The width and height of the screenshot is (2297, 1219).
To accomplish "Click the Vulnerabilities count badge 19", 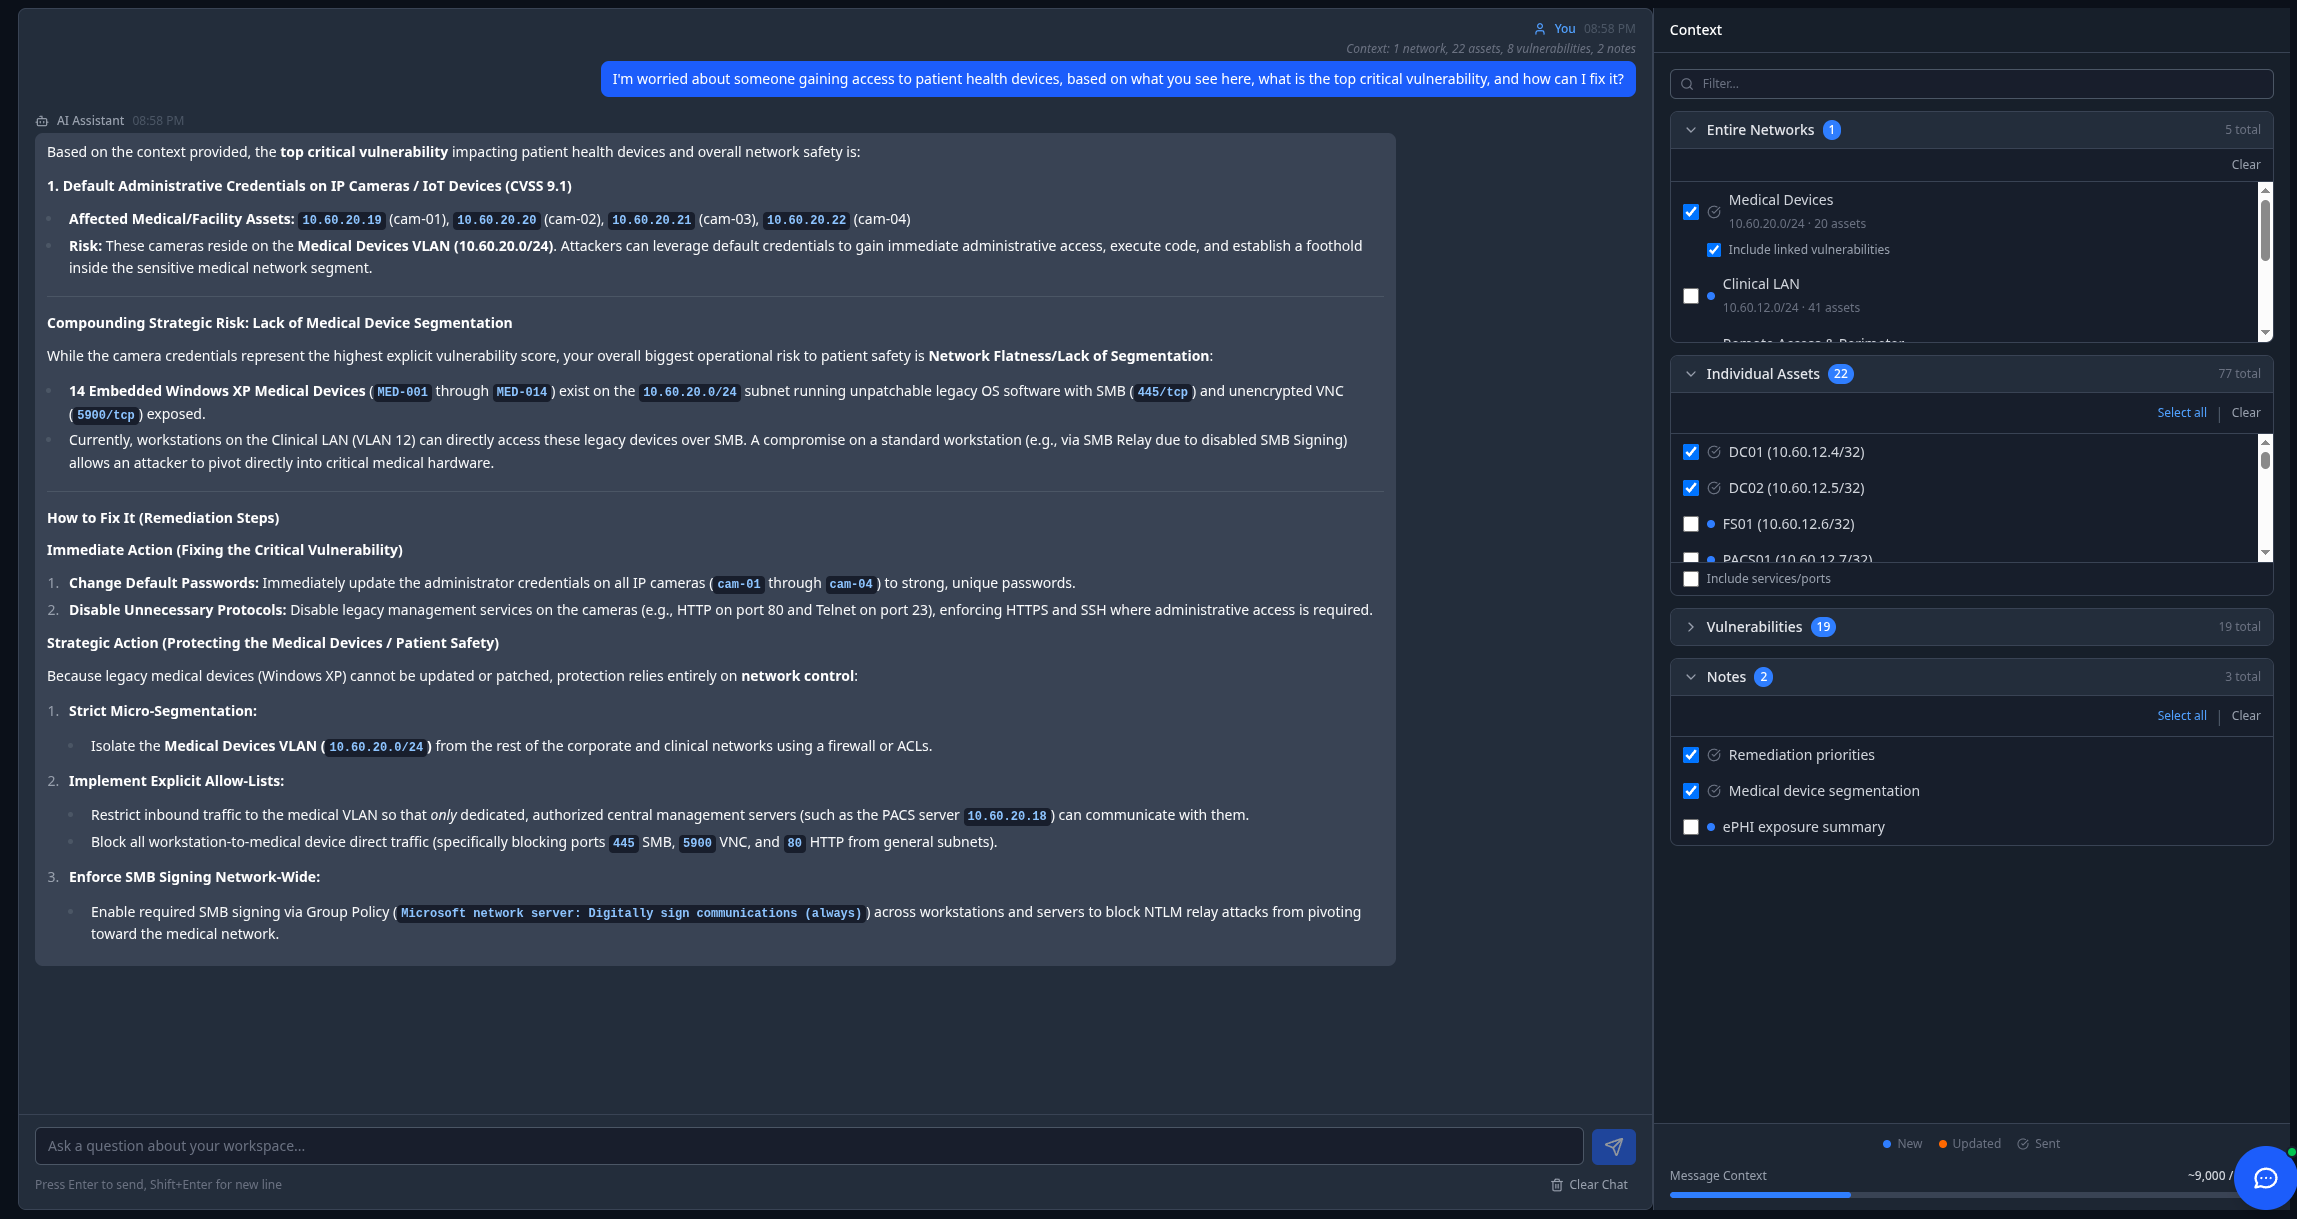I will coord(1823,627).
